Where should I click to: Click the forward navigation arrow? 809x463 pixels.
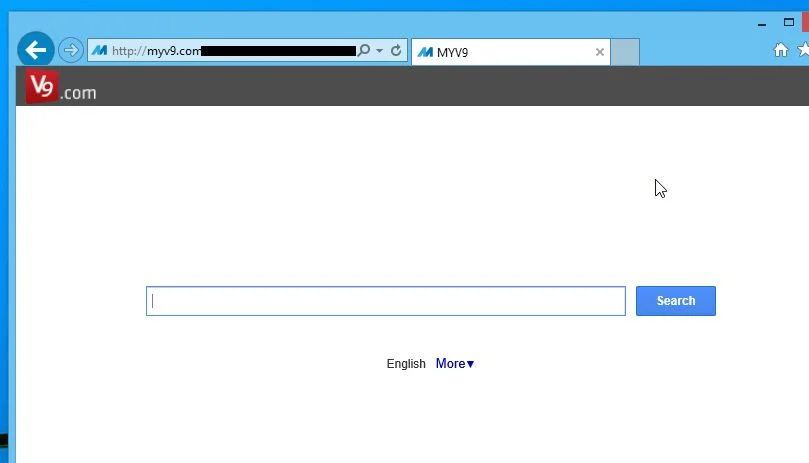[71, 50]
